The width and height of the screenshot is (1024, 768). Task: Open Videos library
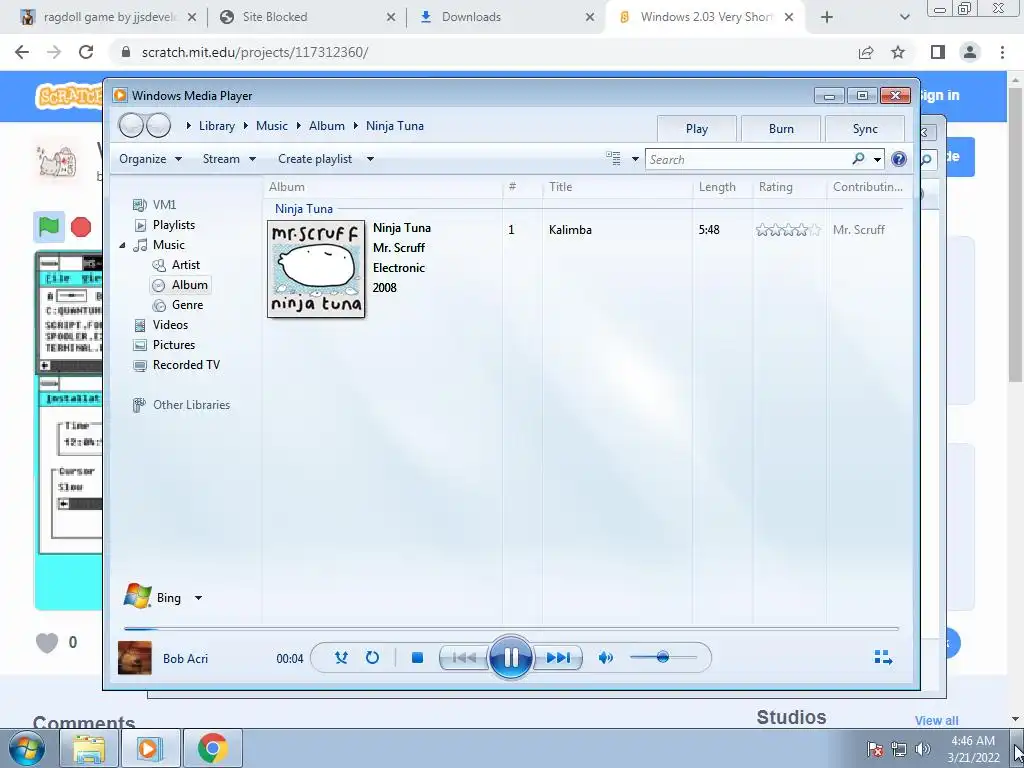click(x=170, y=325)
